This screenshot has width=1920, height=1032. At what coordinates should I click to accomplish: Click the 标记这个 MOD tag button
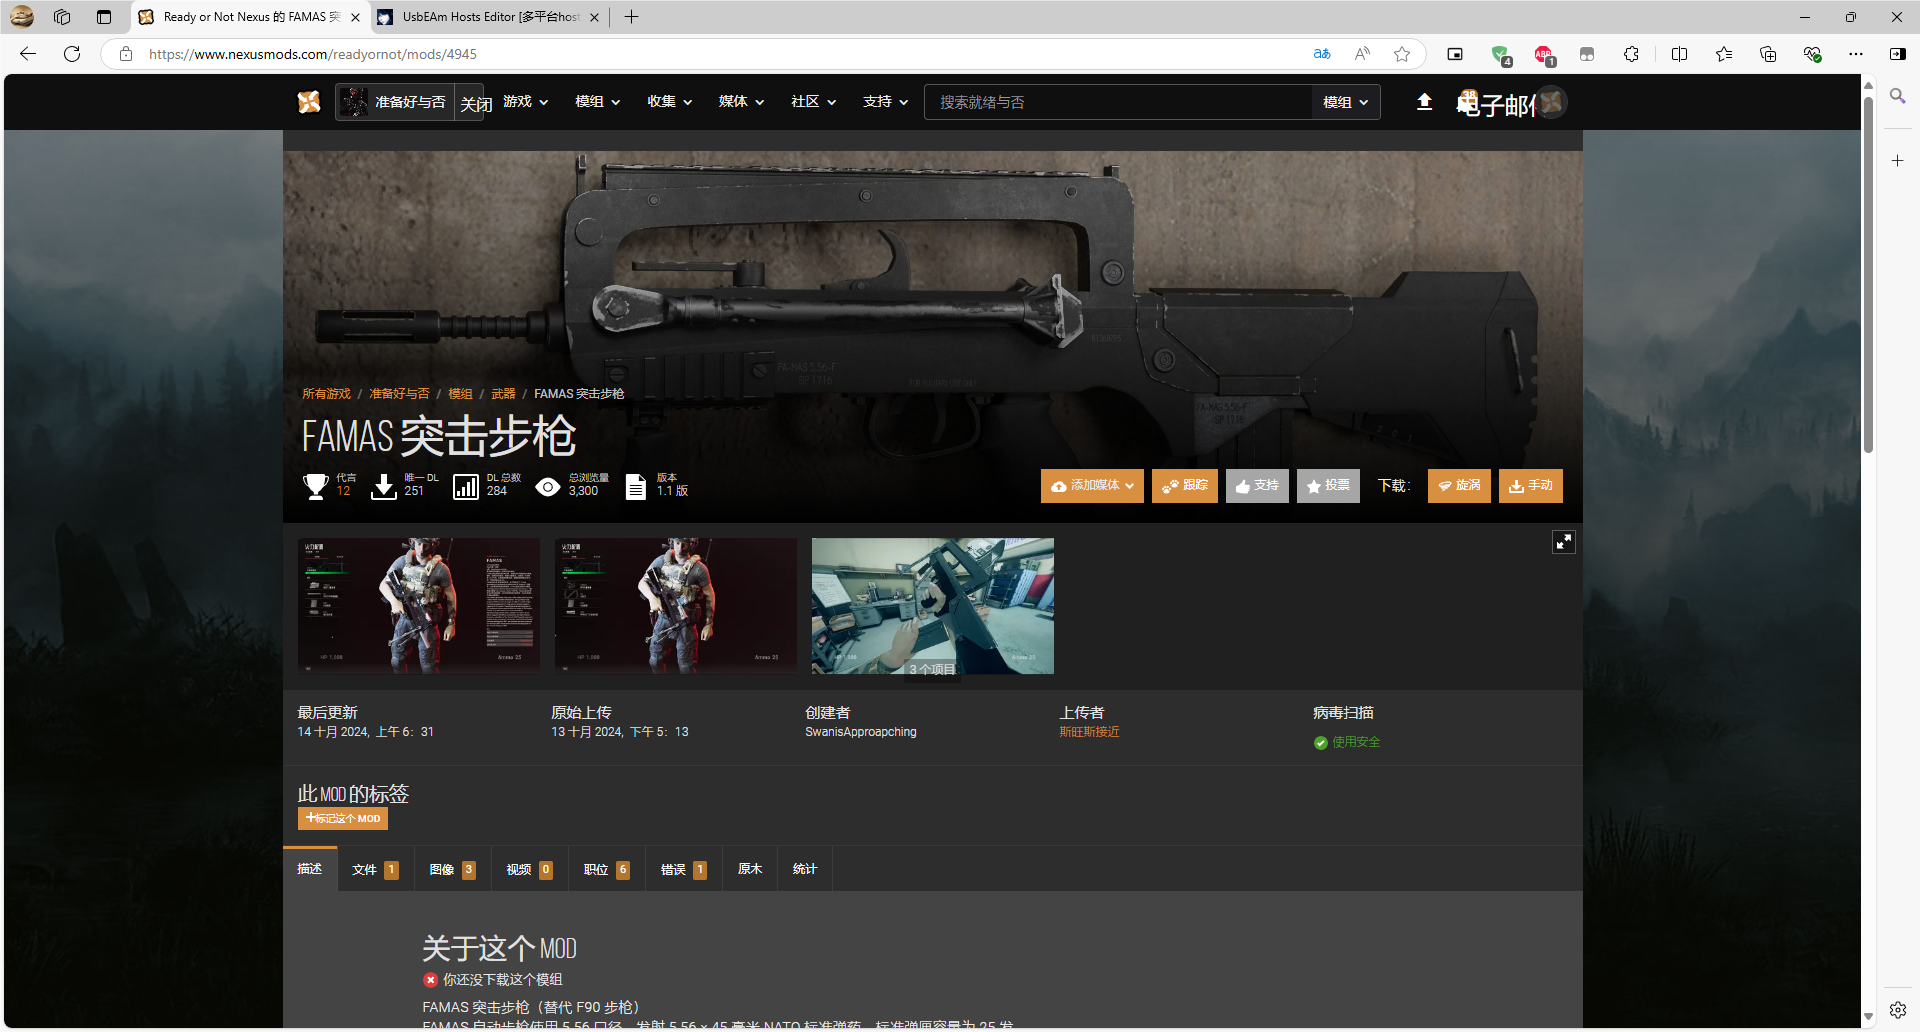pyautogui.click(x=343, y=818)
